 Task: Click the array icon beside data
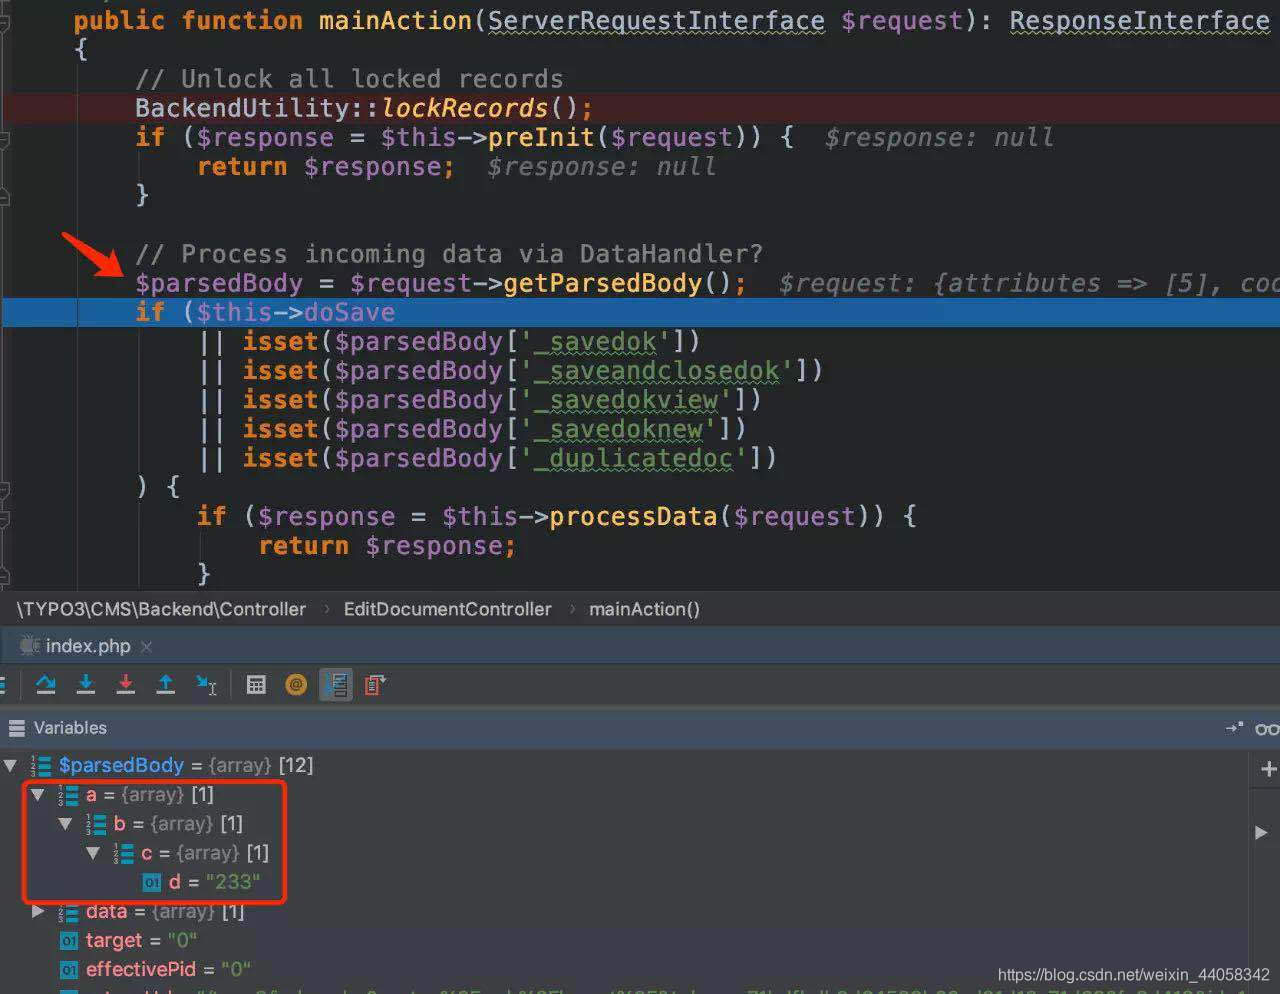tap(68, 911)
